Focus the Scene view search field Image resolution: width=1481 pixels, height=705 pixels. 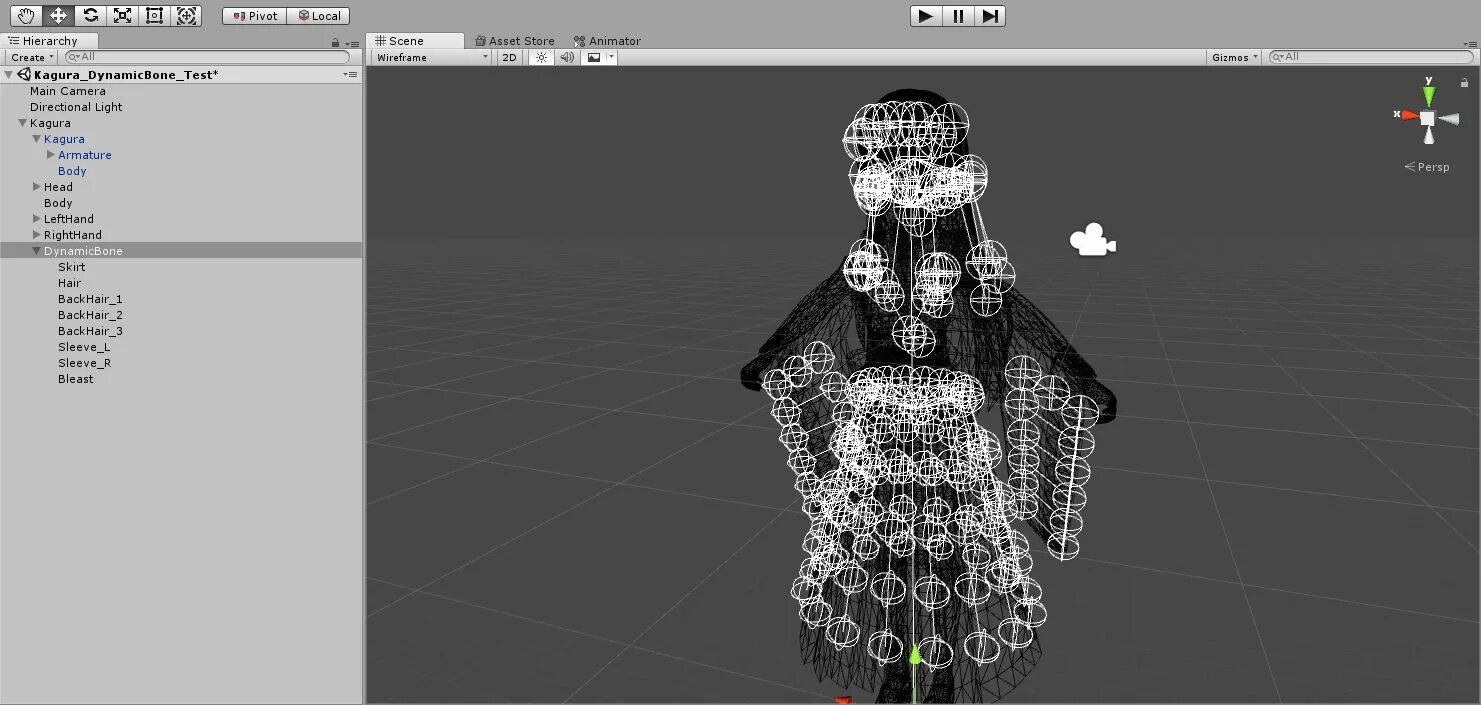(1371, 57)
